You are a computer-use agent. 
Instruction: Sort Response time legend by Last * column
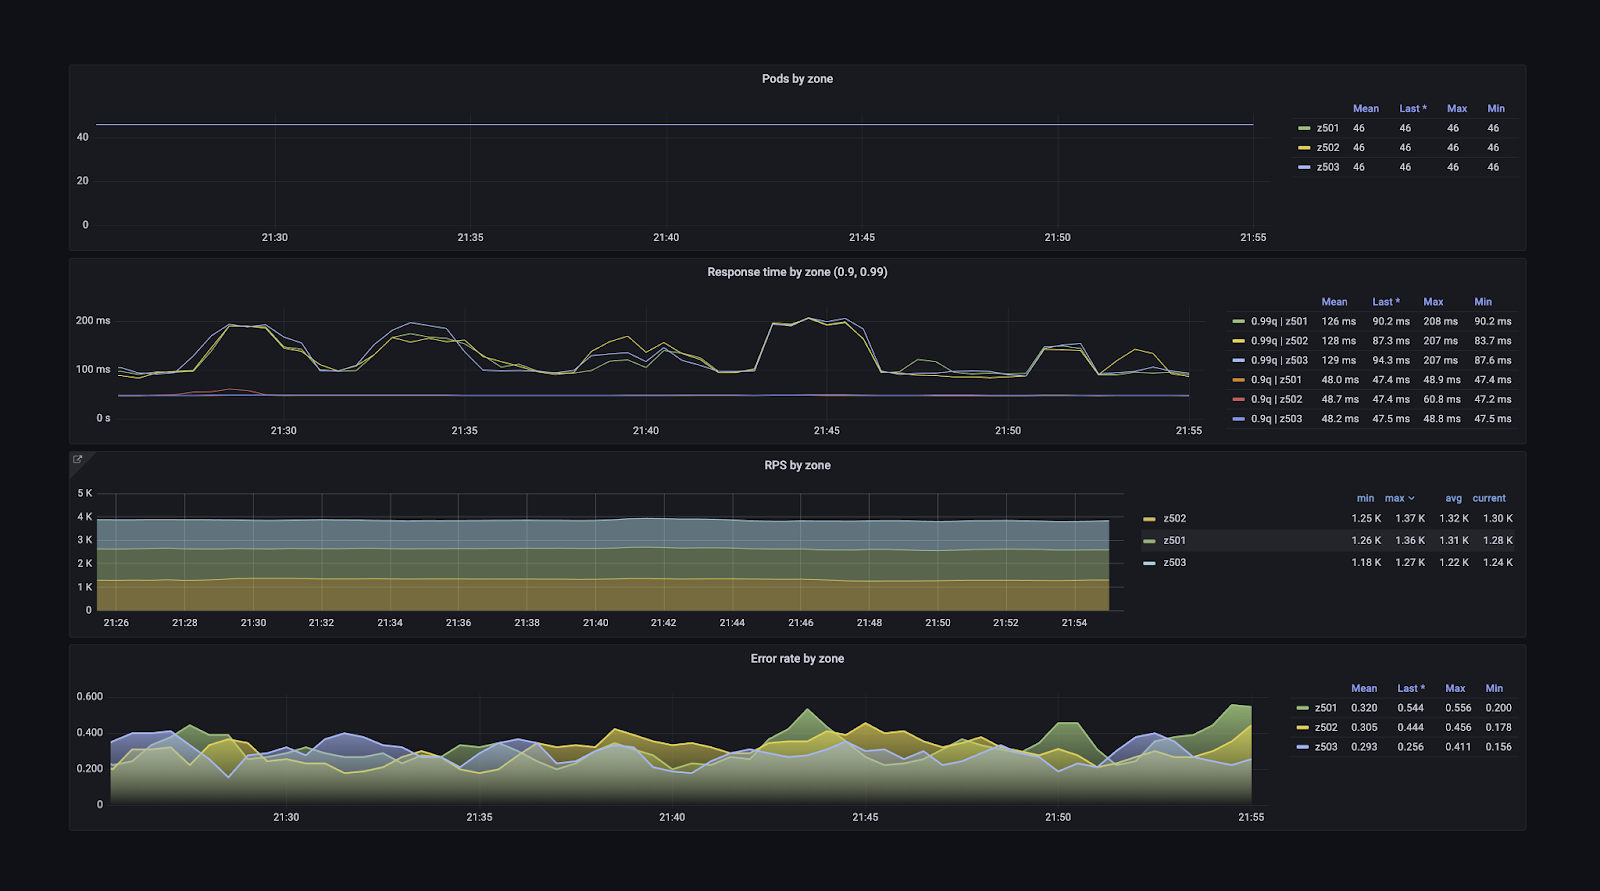tap(1386, 301)
